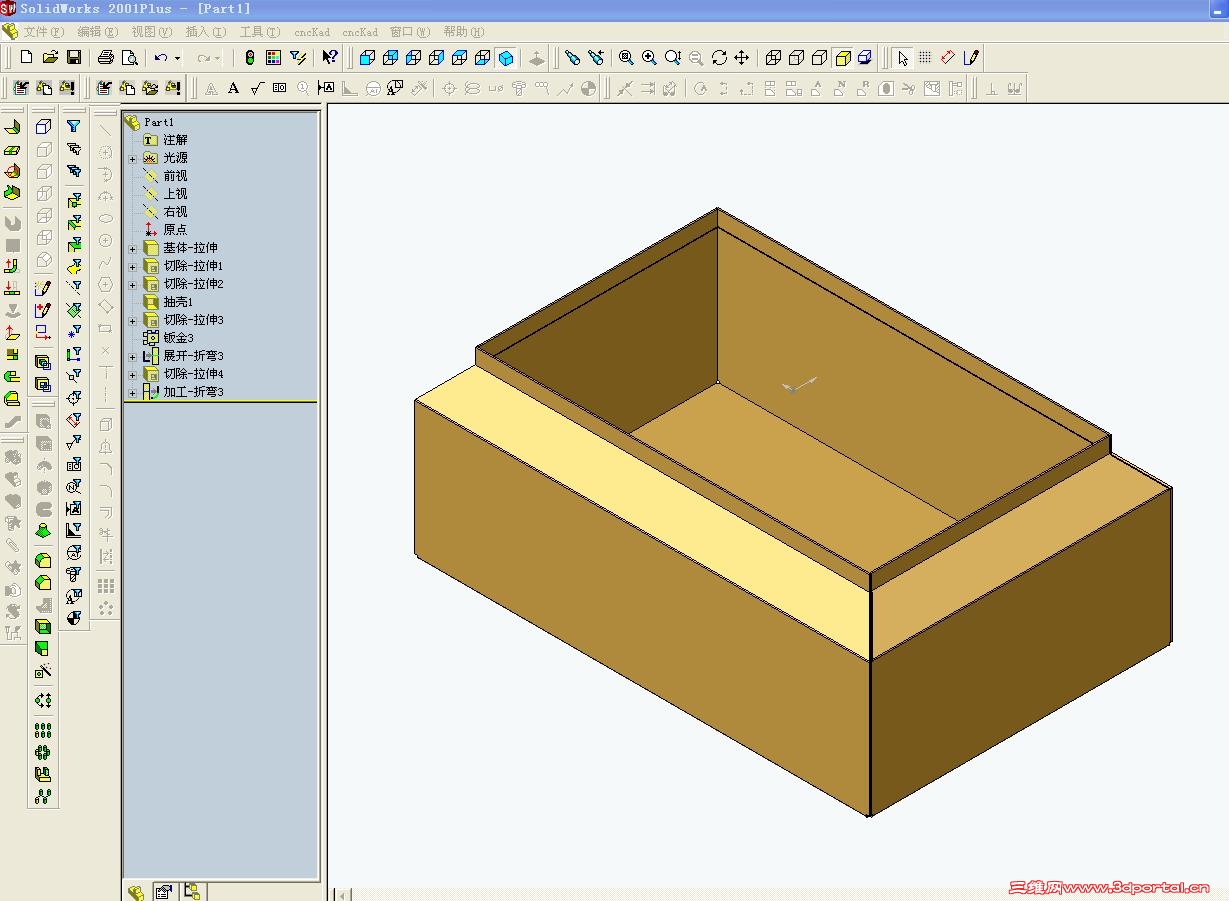Click Select All Filters icon in filter toolbar
Image resolution: width=1229 pixels, height=901 pixels.
(73, 171)
